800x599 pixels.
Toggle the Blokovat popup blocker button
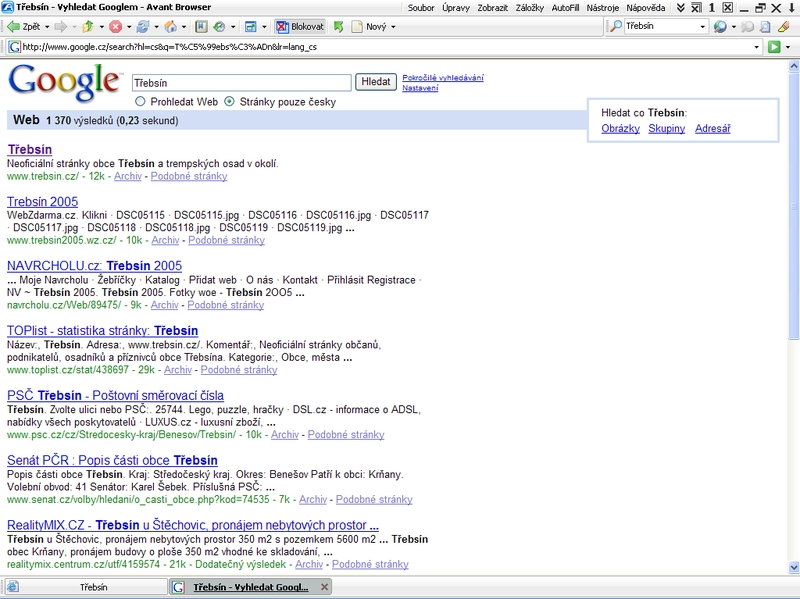[x=300, y=27]
